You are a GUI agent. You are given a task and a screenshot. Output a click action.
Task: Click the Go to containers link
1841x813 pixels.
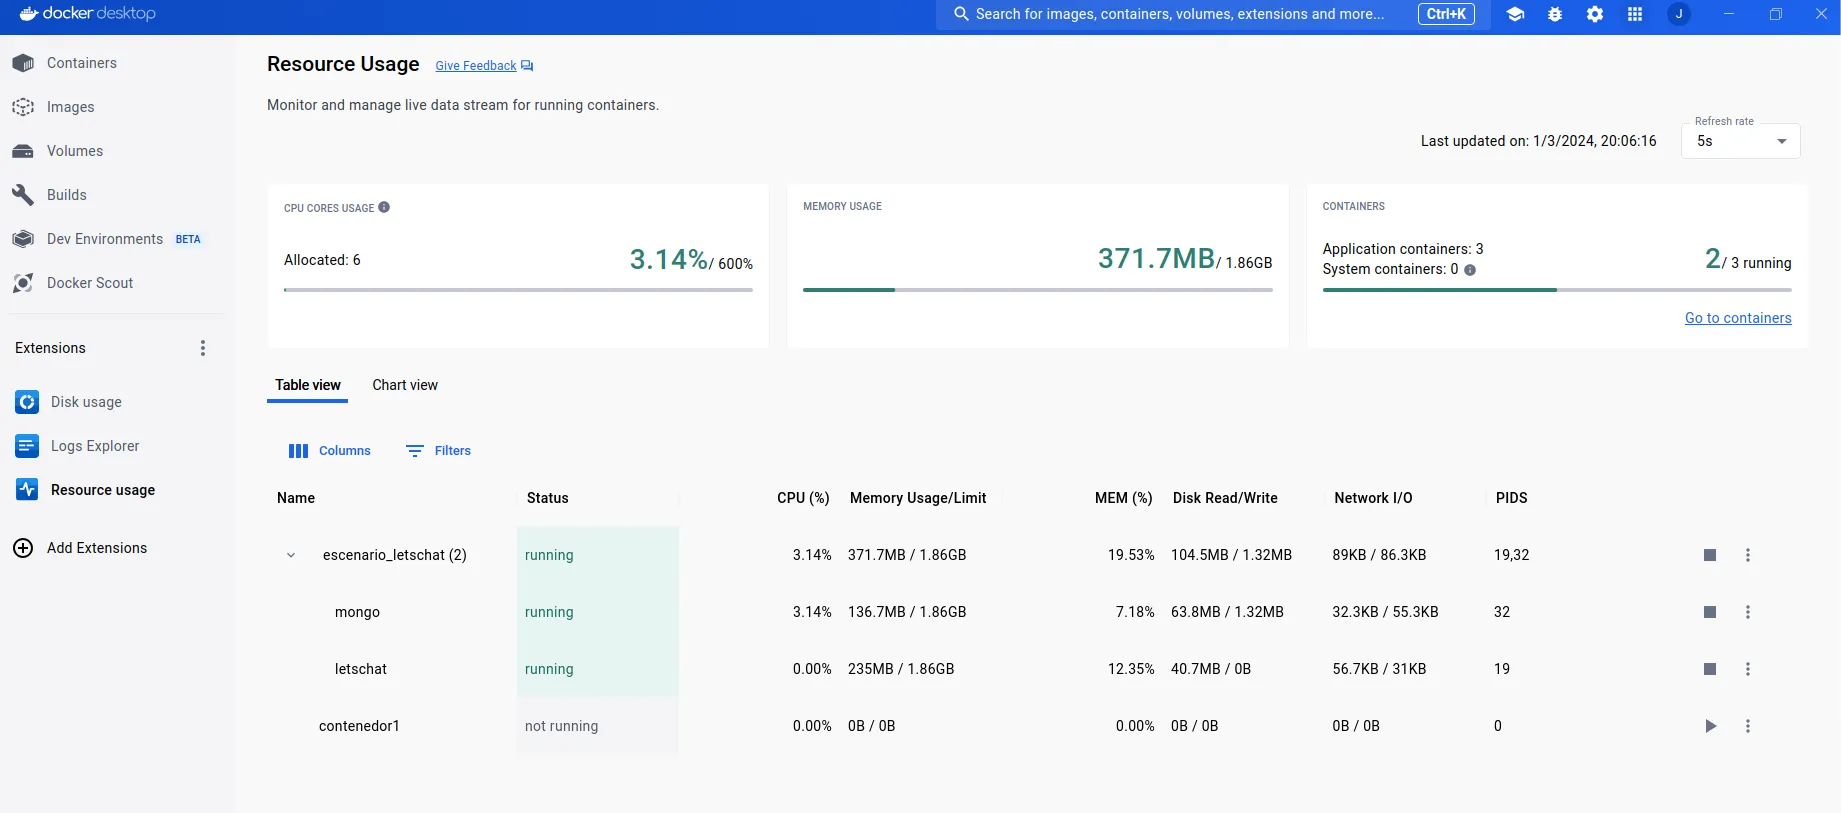click(1737, 318)
